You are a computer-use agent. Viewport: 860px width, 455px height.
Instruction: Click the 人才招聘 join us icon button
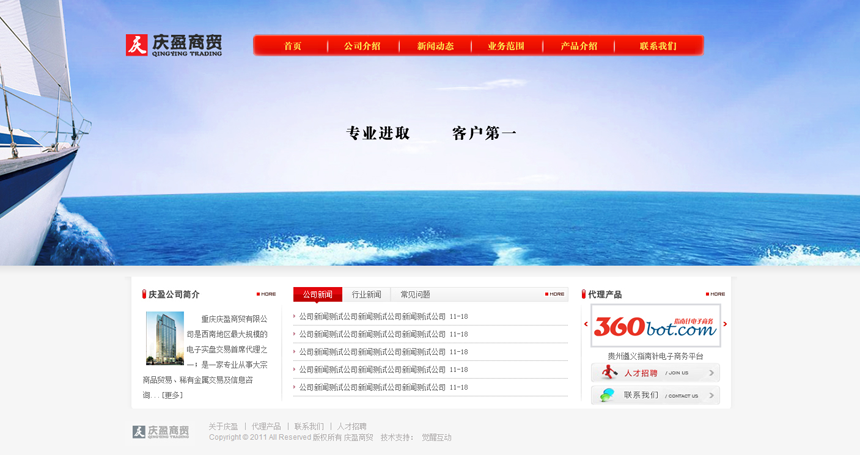point(655,372)
